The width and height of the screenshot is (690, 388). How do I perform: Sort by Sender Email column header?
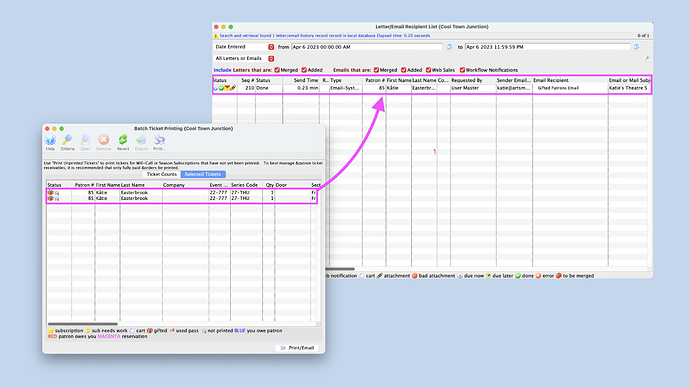click(x=514, y=81)
